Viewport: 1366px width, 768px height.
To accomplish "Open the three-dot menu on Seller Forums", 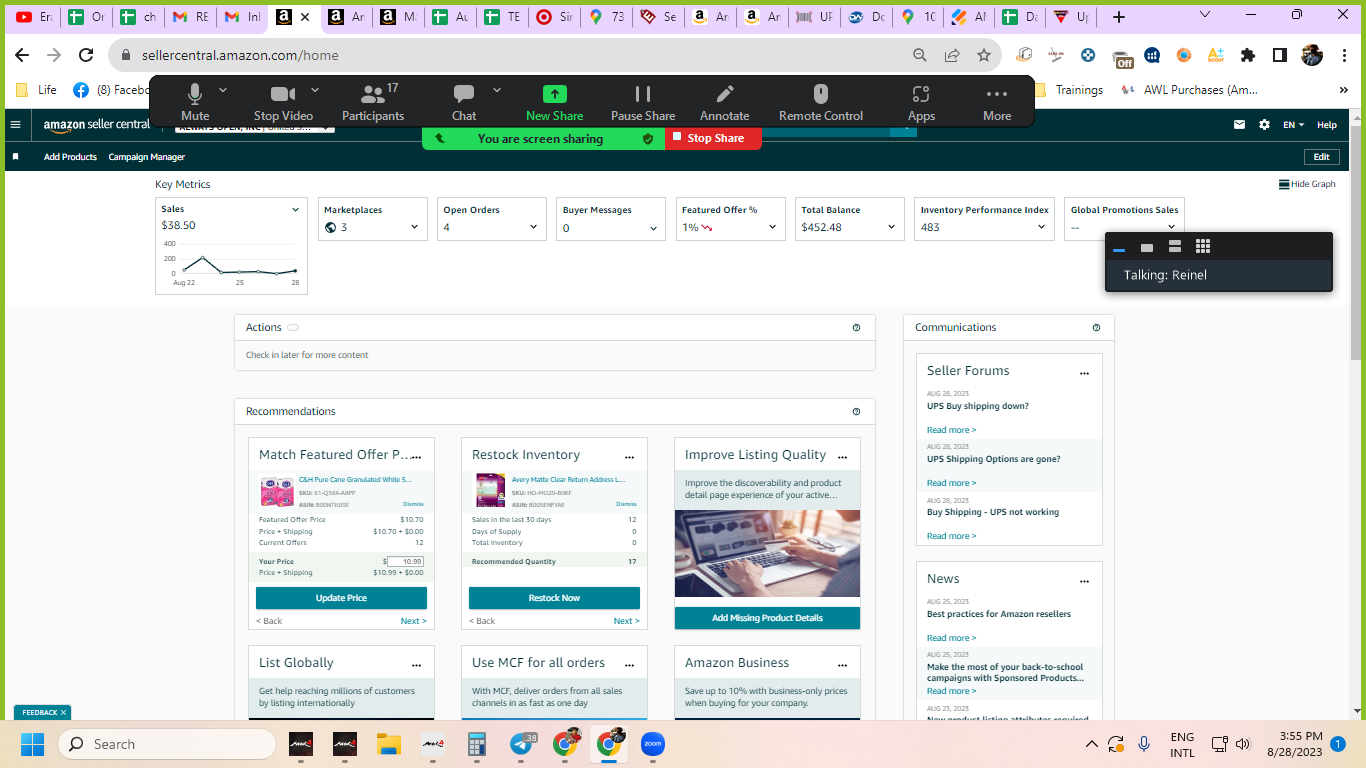I will 1084,373.
